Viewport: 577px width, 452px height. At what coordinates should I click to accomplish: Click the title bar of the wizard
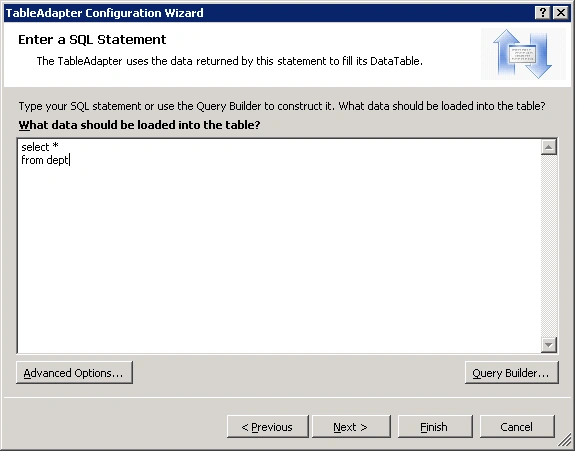pyautogui.click(x=269, y=13)
